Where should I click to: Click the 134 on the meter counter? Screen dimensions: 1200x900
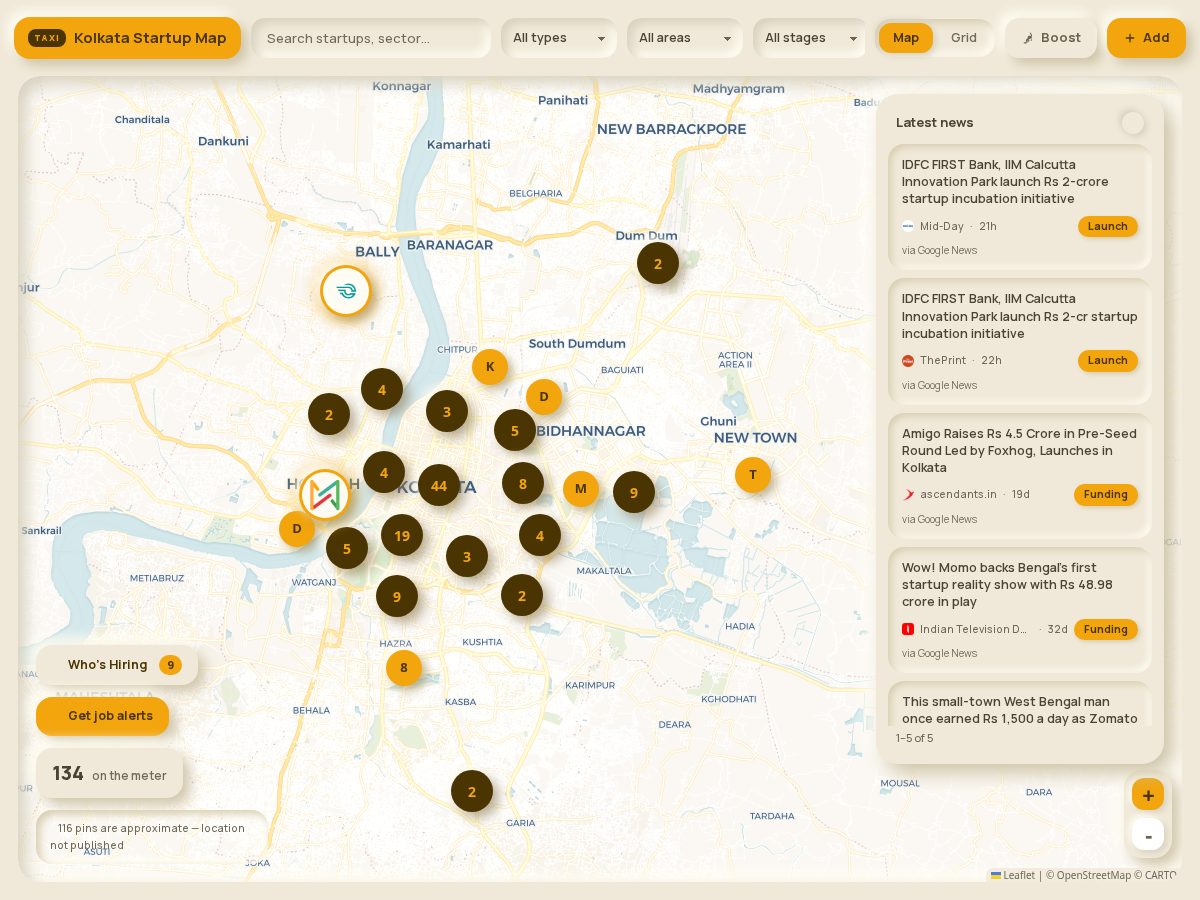click(x=110, y=774)
